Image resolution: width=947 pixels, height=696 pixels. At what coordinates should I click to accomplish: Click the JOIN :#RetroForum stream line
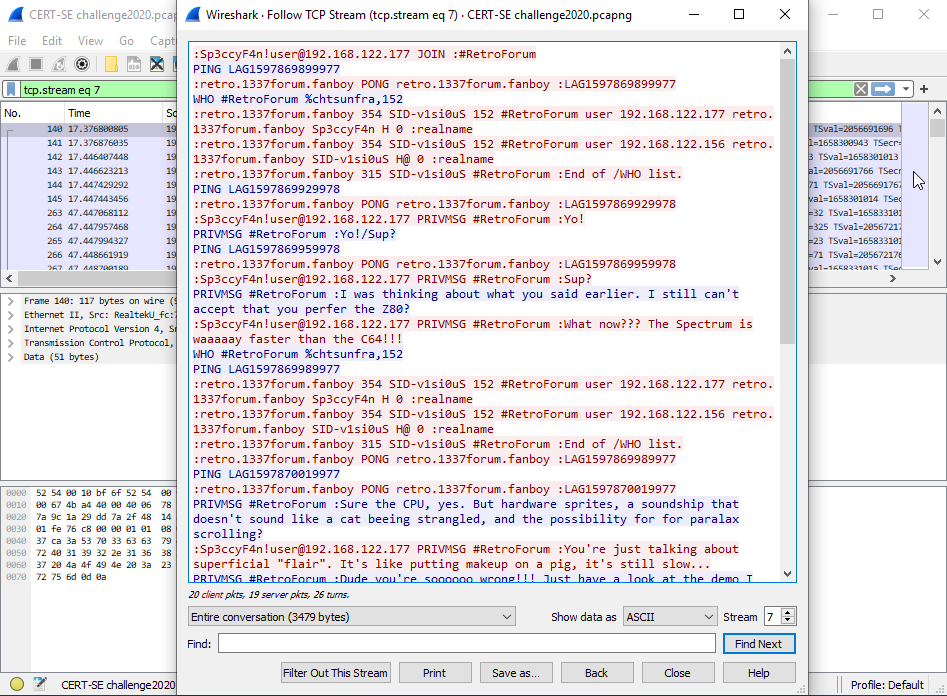(364, 54)
